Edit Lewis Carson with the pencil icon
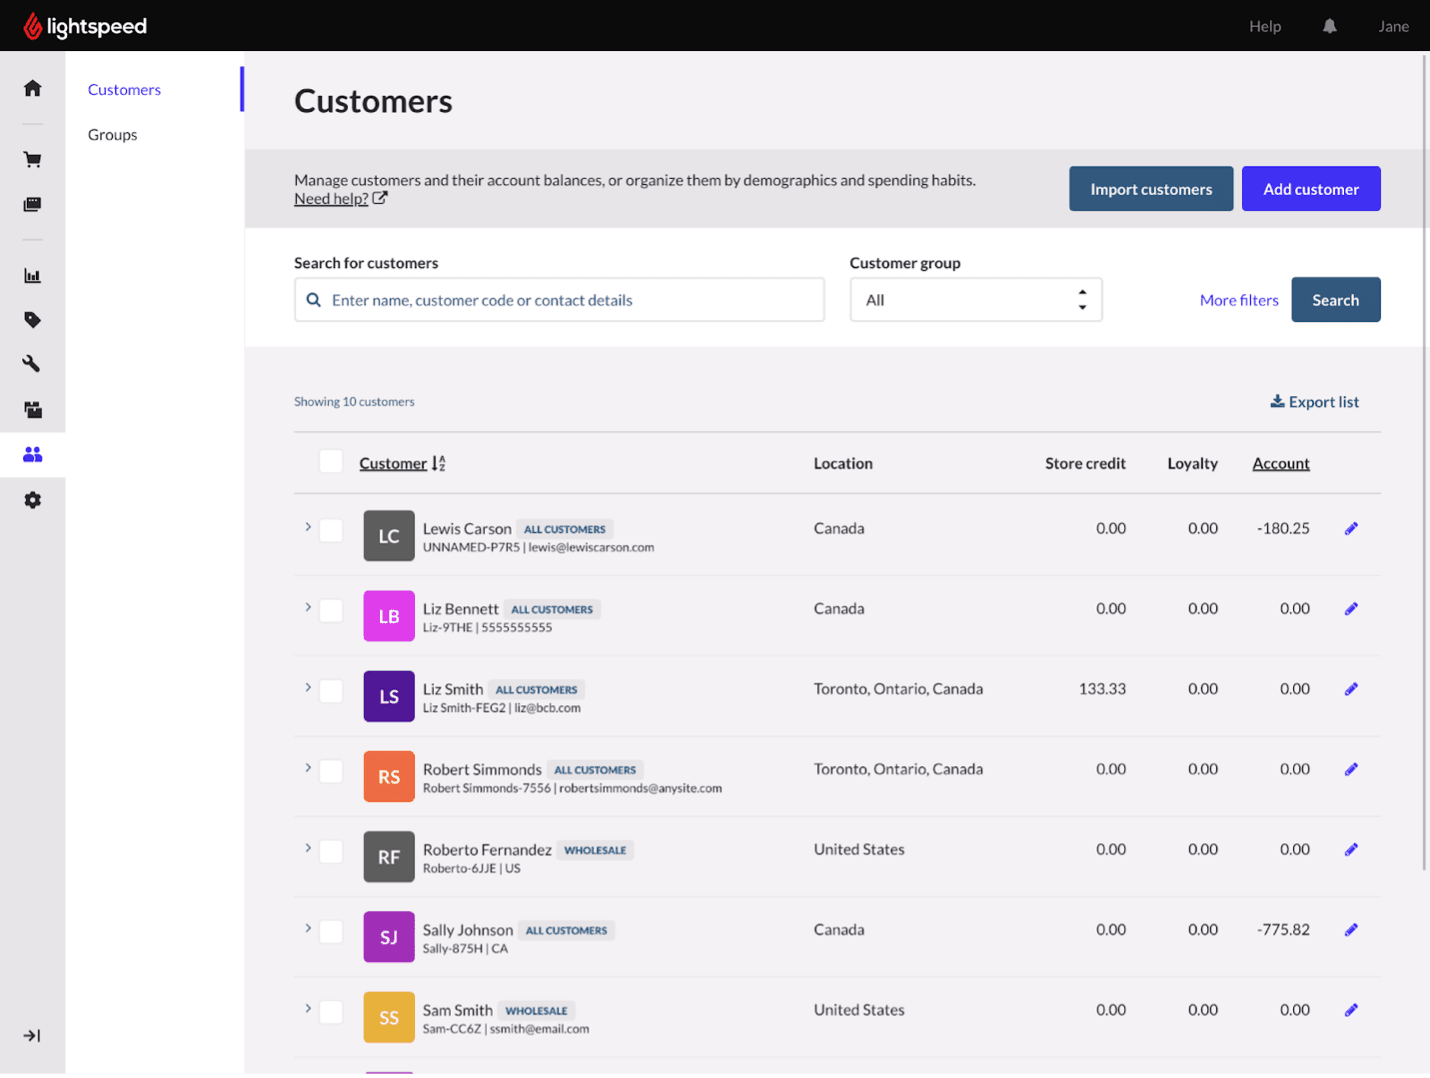This screenshot has width=1430, height=1078. click(x=1351, y=528)
